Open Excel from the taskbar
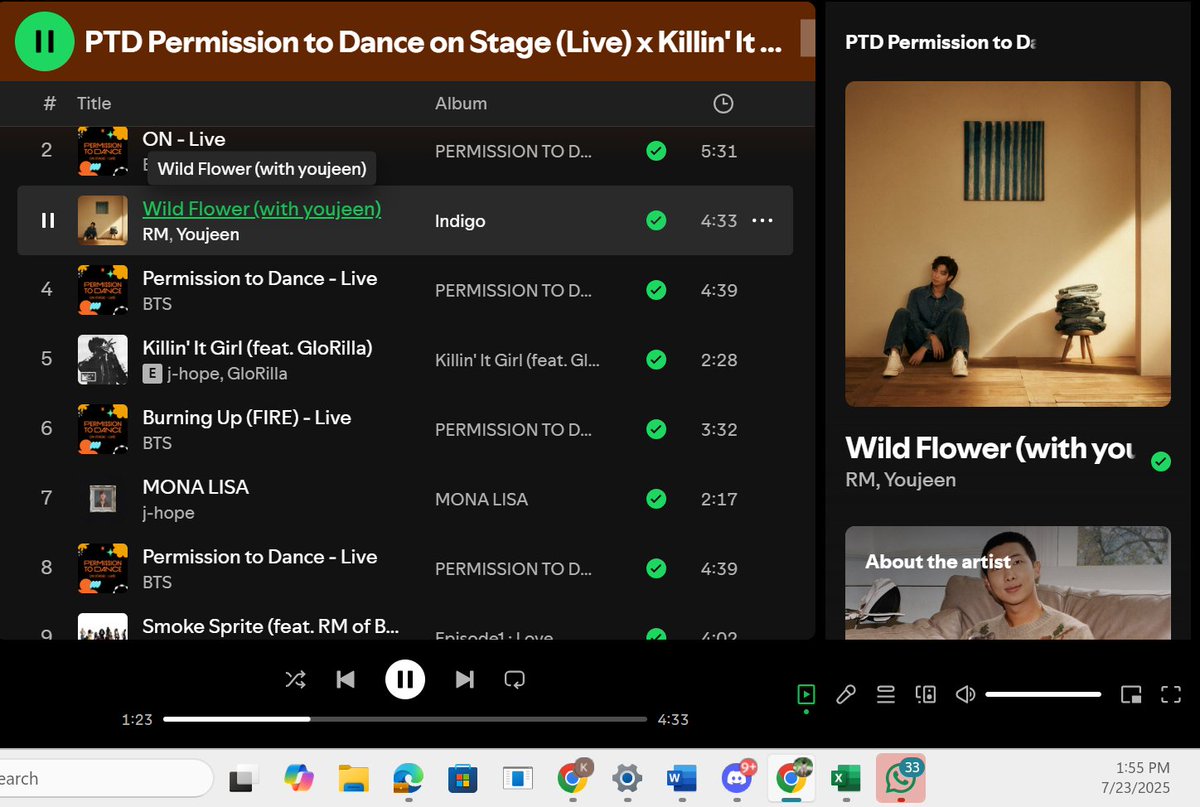 click(x=846, y=777)
